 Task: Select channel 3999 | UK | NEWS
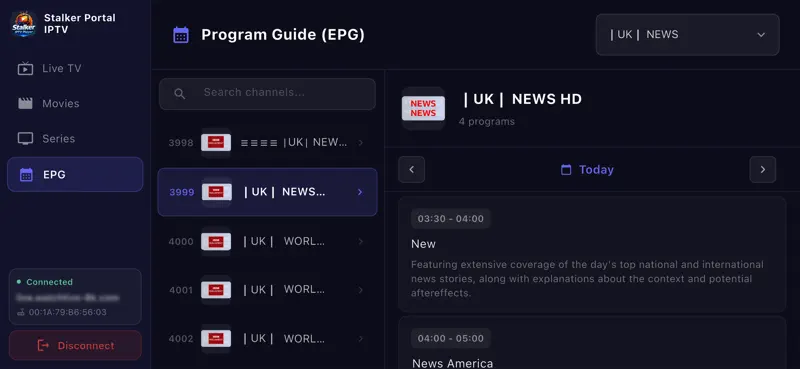coord(267,192)
